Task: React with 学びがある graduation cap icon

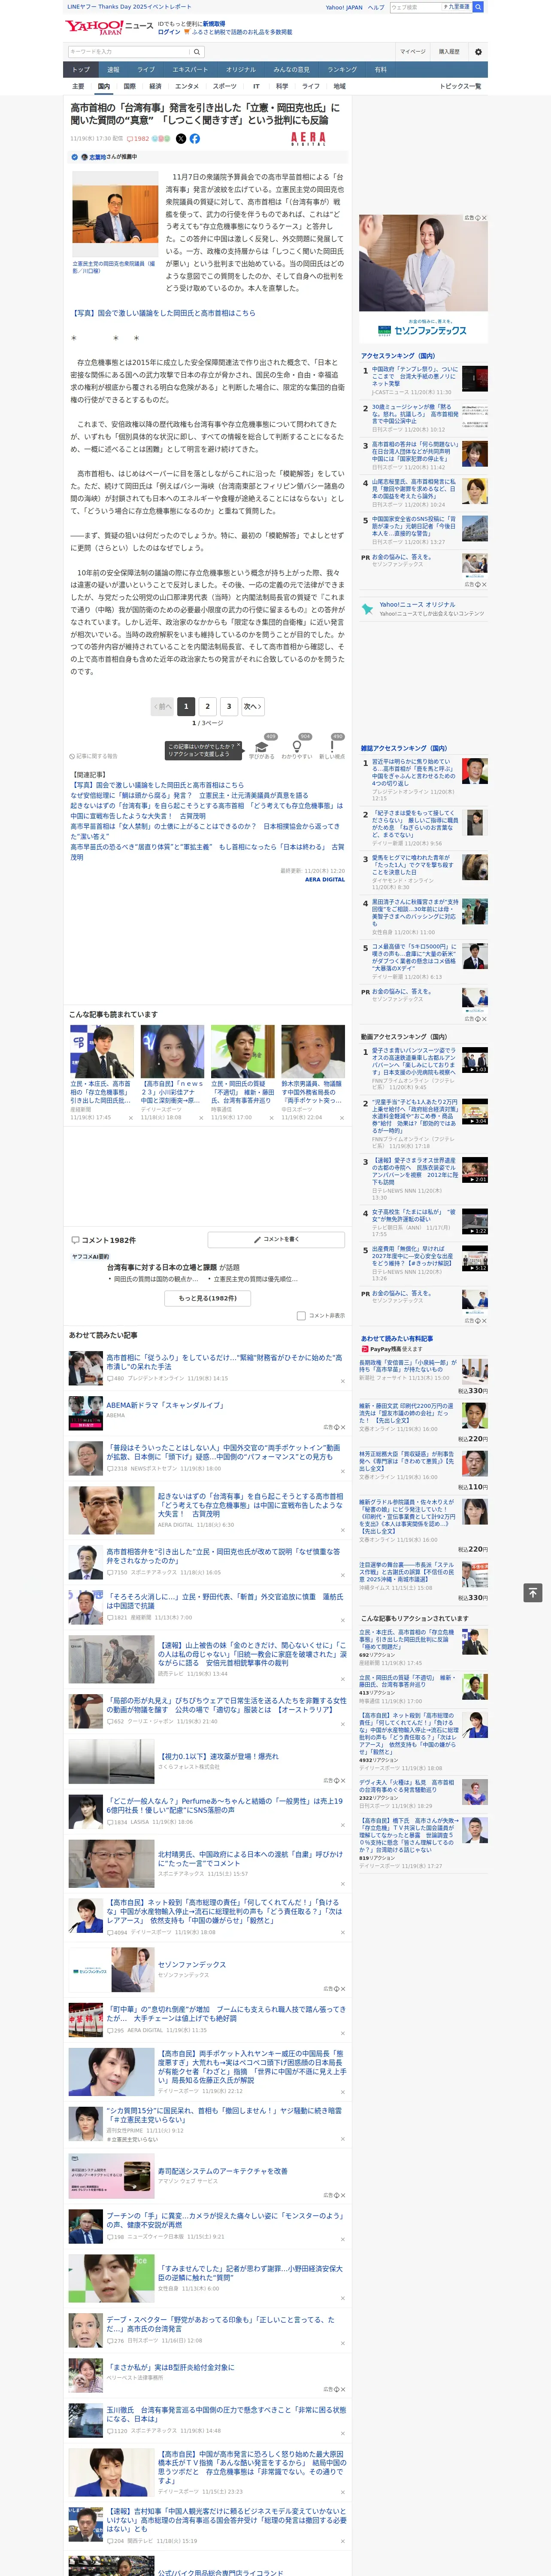Action: tap(263, 747)
